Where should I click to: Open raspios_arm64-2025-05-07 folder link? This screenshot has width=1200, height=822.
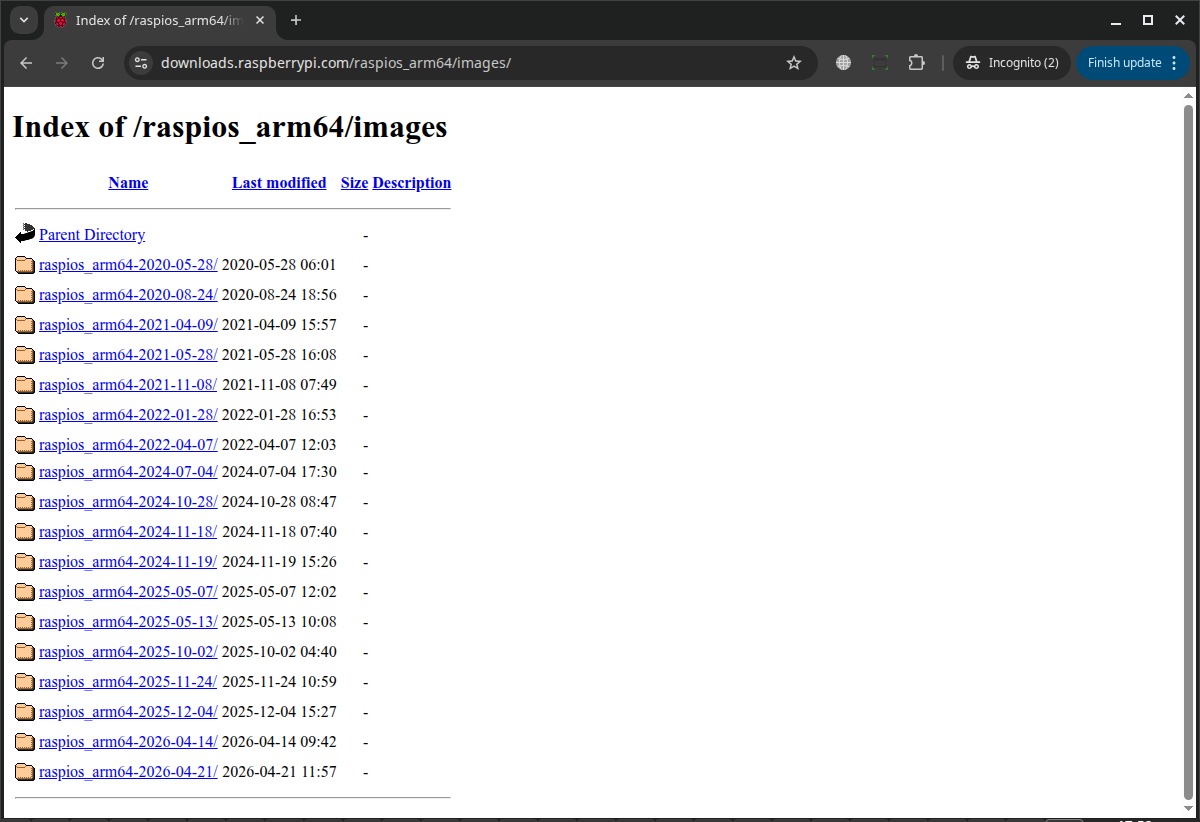128,592
